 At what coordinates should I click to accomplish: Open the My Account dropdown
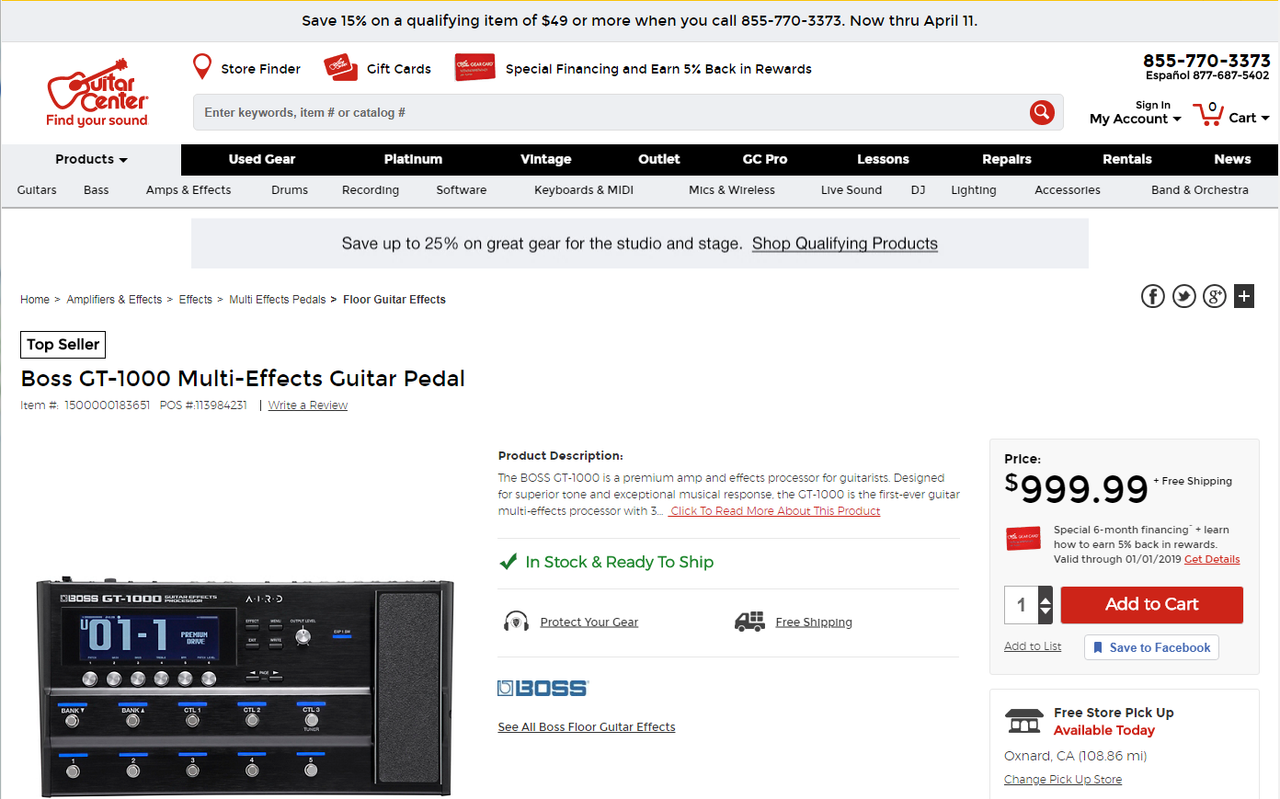point(1135,118)
